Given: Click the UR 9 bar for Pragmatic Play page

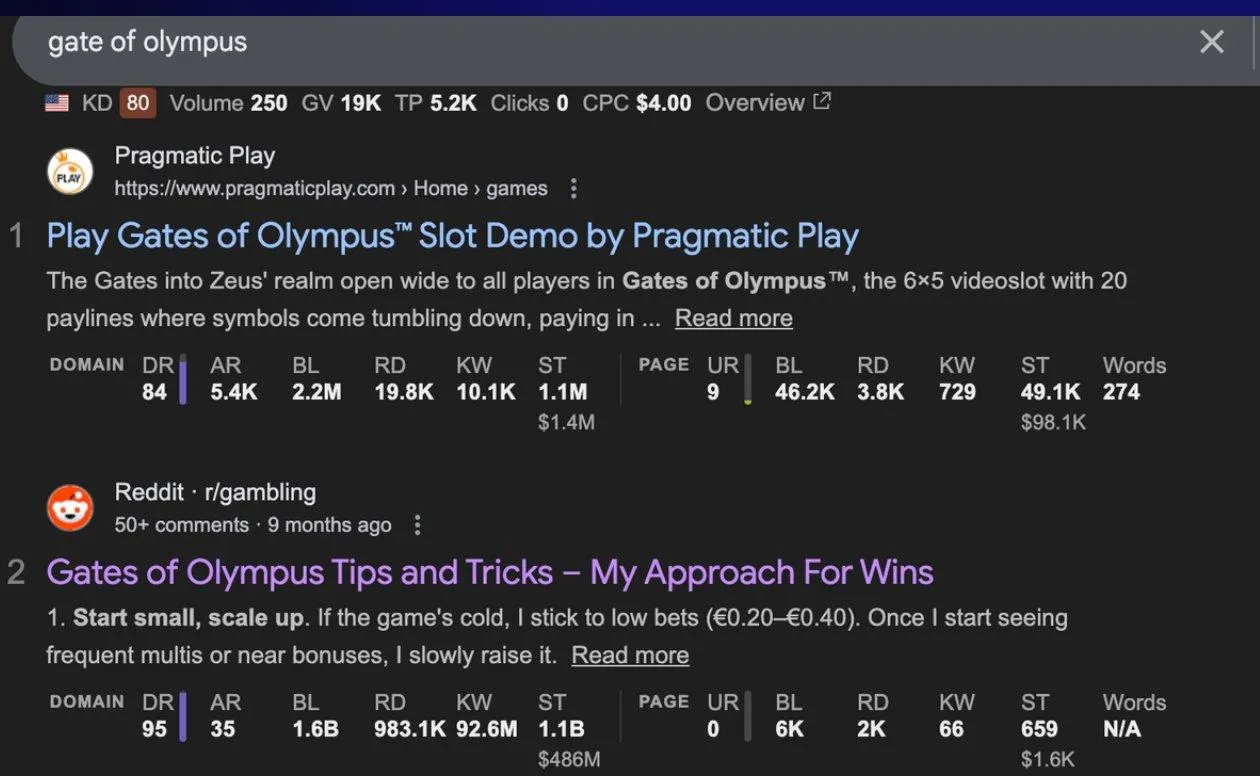Looking at the screenshot, I should (747, 381).
